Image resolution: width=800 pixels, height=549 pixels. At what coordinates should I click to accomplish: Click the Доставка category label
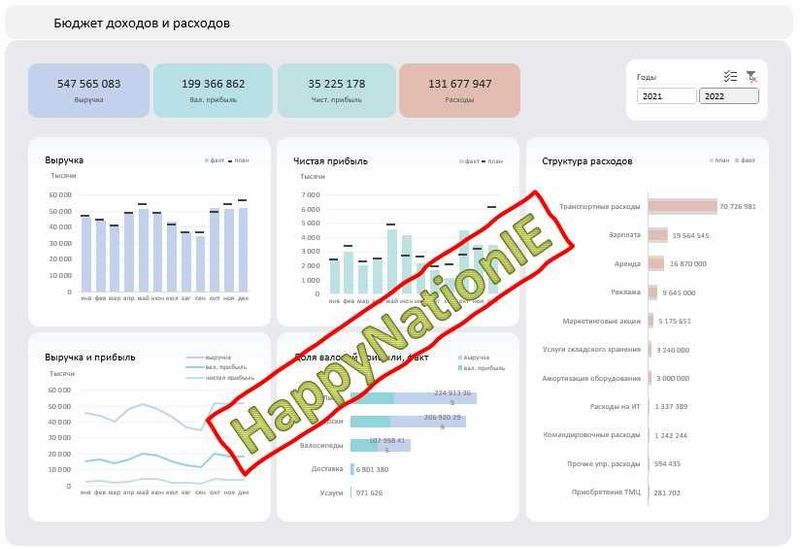click(327, 468)
